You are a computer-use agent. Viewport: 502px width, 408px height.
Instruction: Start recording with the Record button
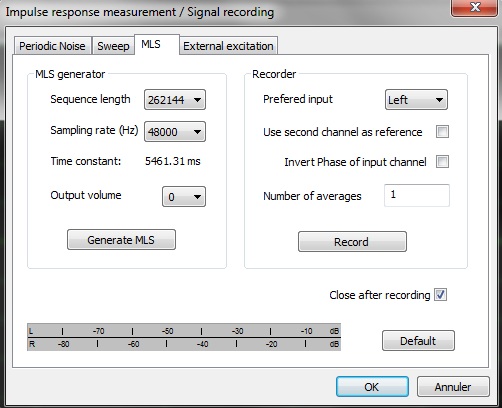point(352,241)
